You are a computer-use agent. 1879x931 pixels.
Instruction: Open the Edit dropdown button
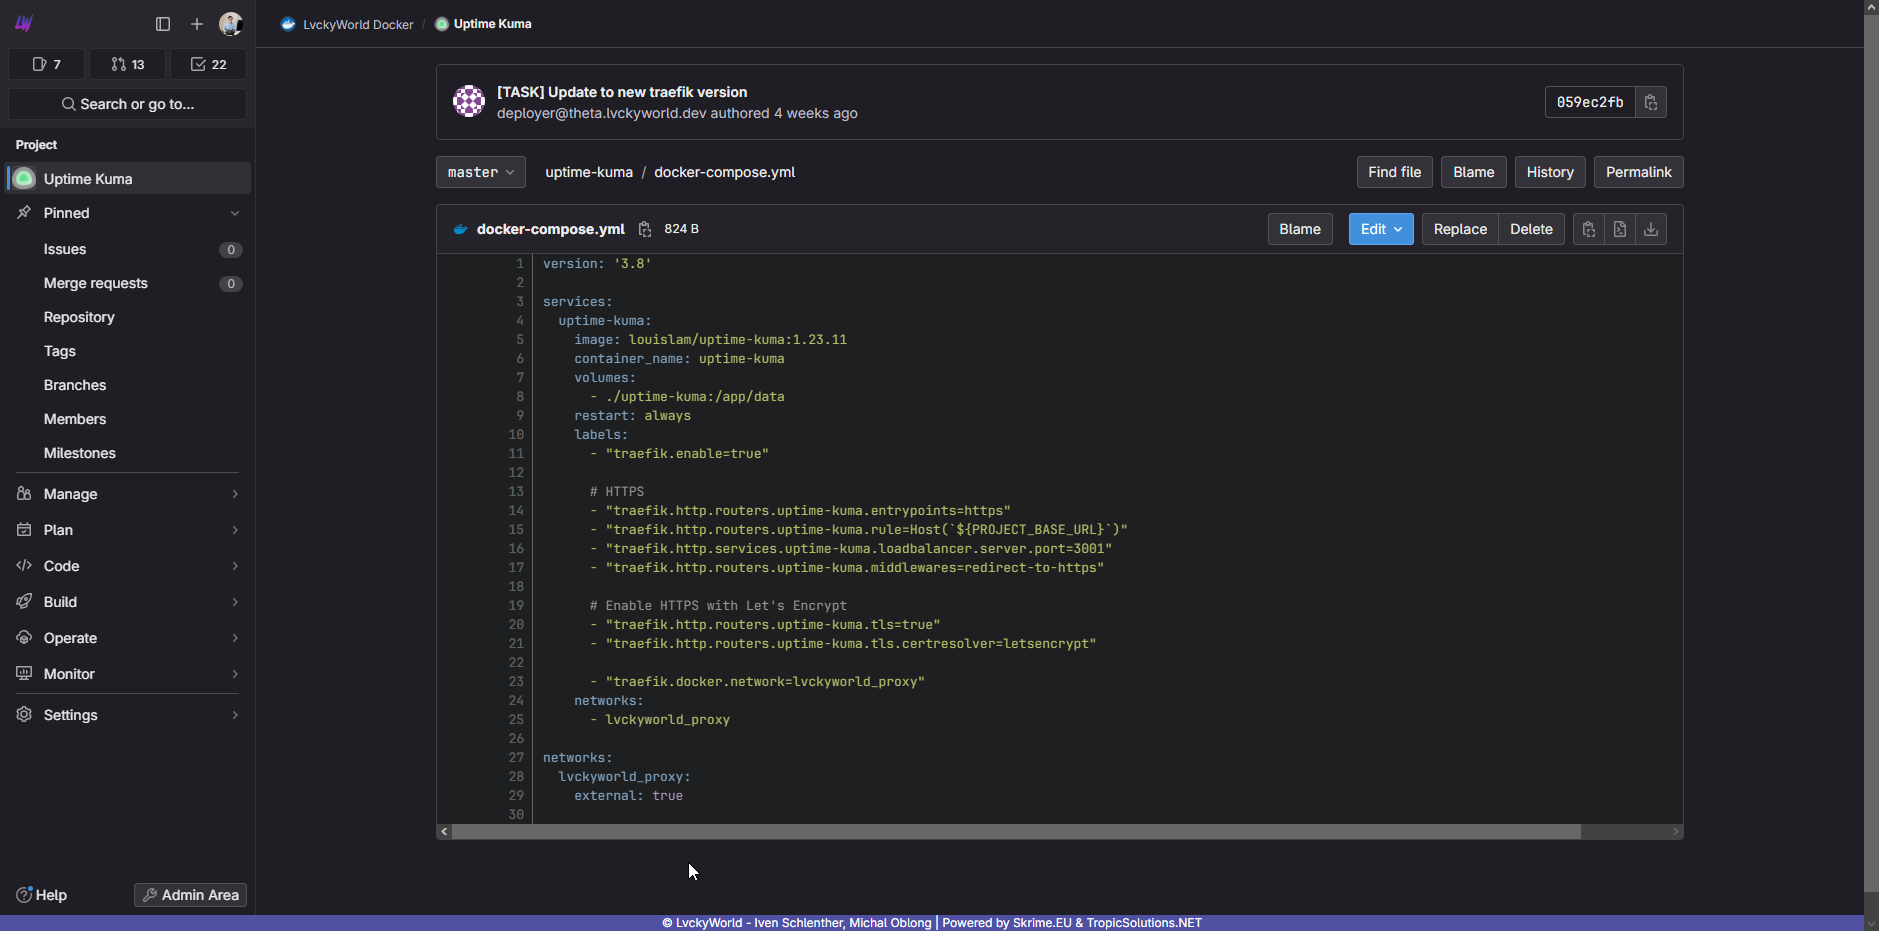coord(1380,229)
